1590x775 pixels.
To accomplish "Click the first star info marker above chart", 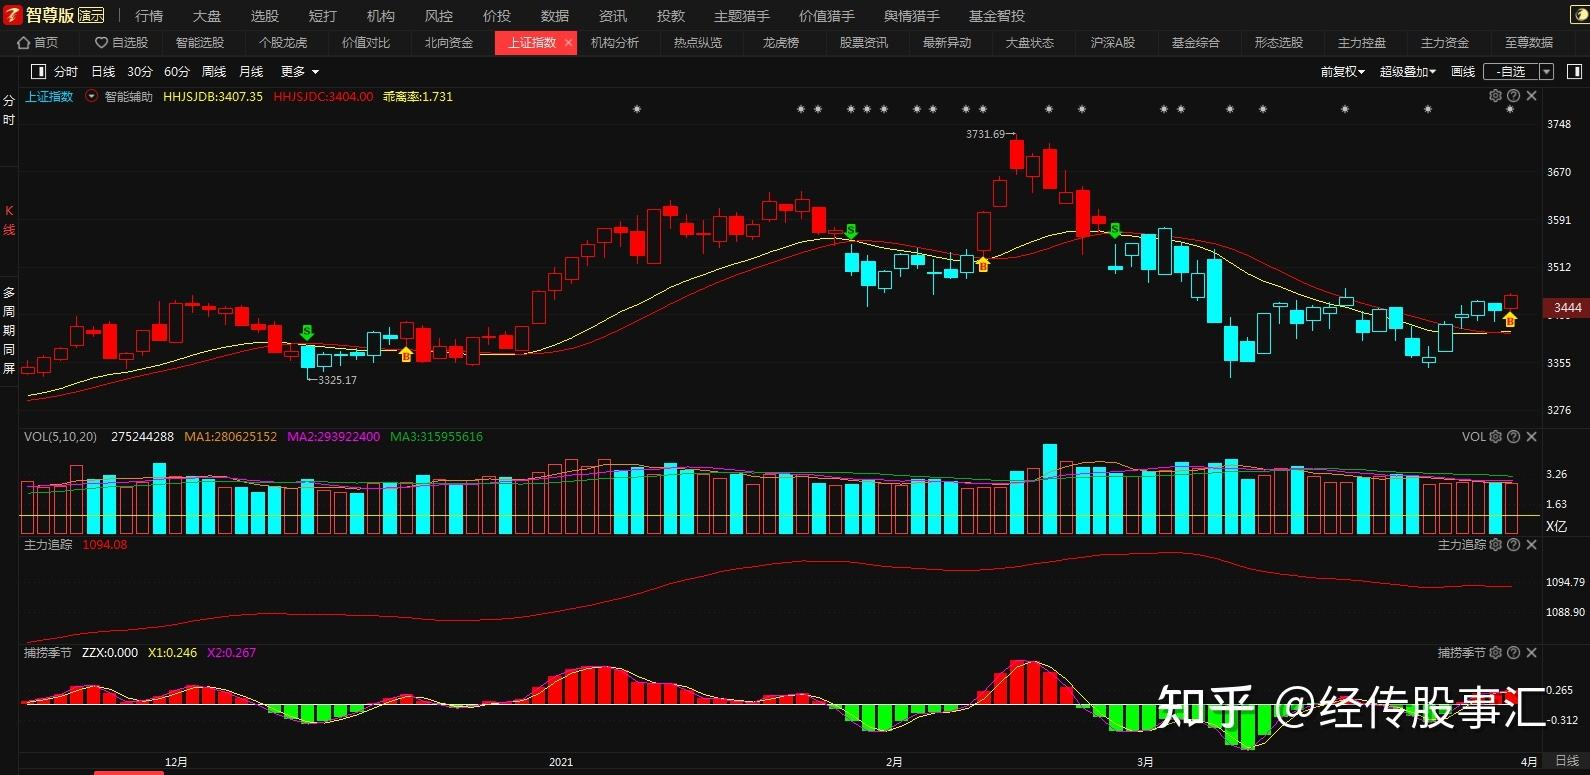I will click(x=637, y=109).
